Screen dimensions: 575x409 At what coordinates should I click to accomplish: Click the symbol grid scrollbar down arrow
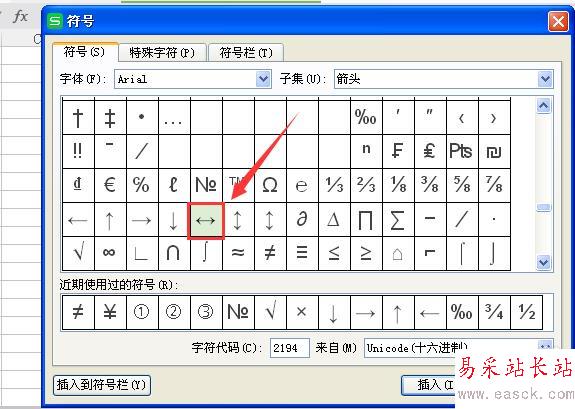click(543, 262)
